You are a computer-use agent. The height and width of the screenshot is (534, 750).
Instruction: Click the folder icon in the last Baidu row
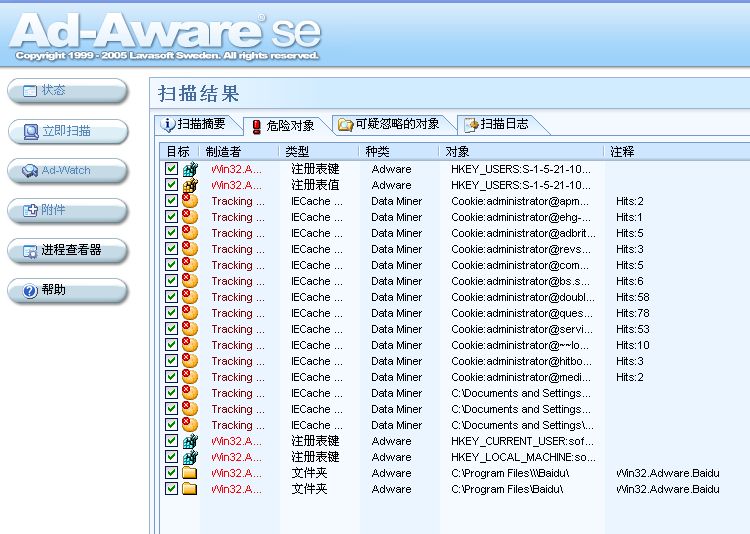[x=190, y=489]
